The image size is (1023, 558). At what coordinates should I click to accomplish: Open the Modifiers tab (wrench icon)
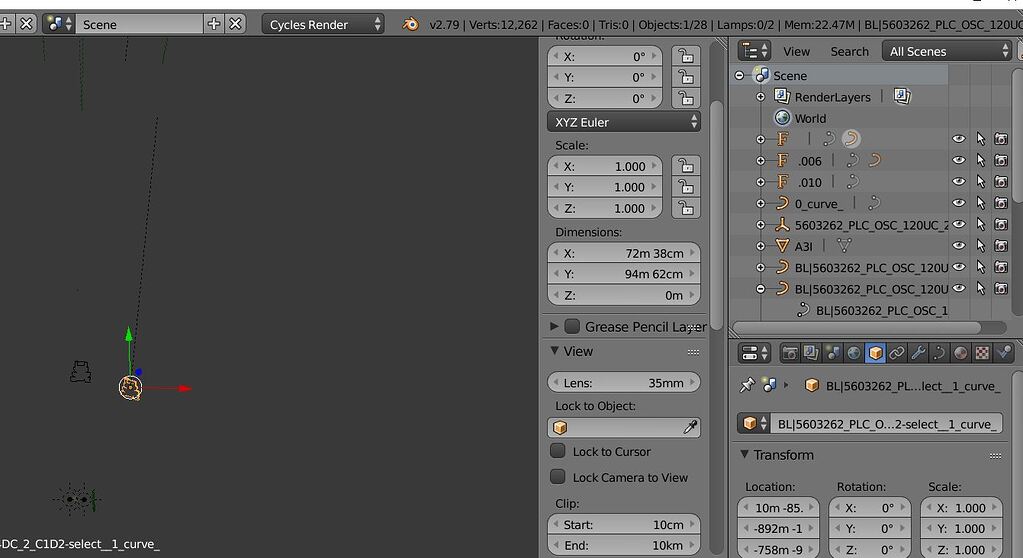coord(918,353)
